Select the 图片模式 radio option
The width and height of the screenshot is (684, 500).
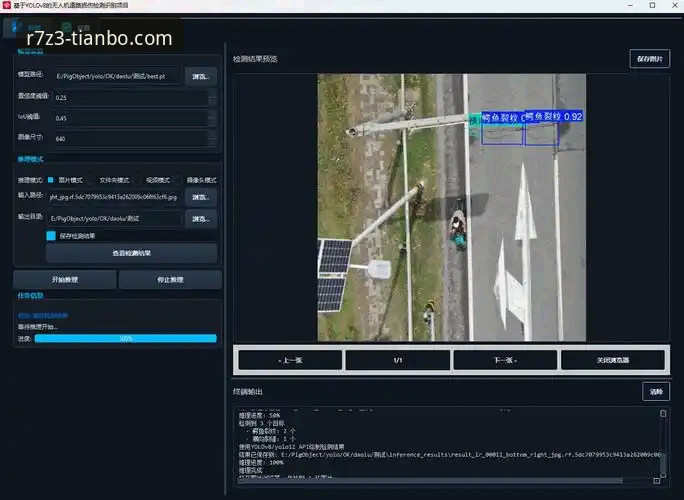(51, 180)
